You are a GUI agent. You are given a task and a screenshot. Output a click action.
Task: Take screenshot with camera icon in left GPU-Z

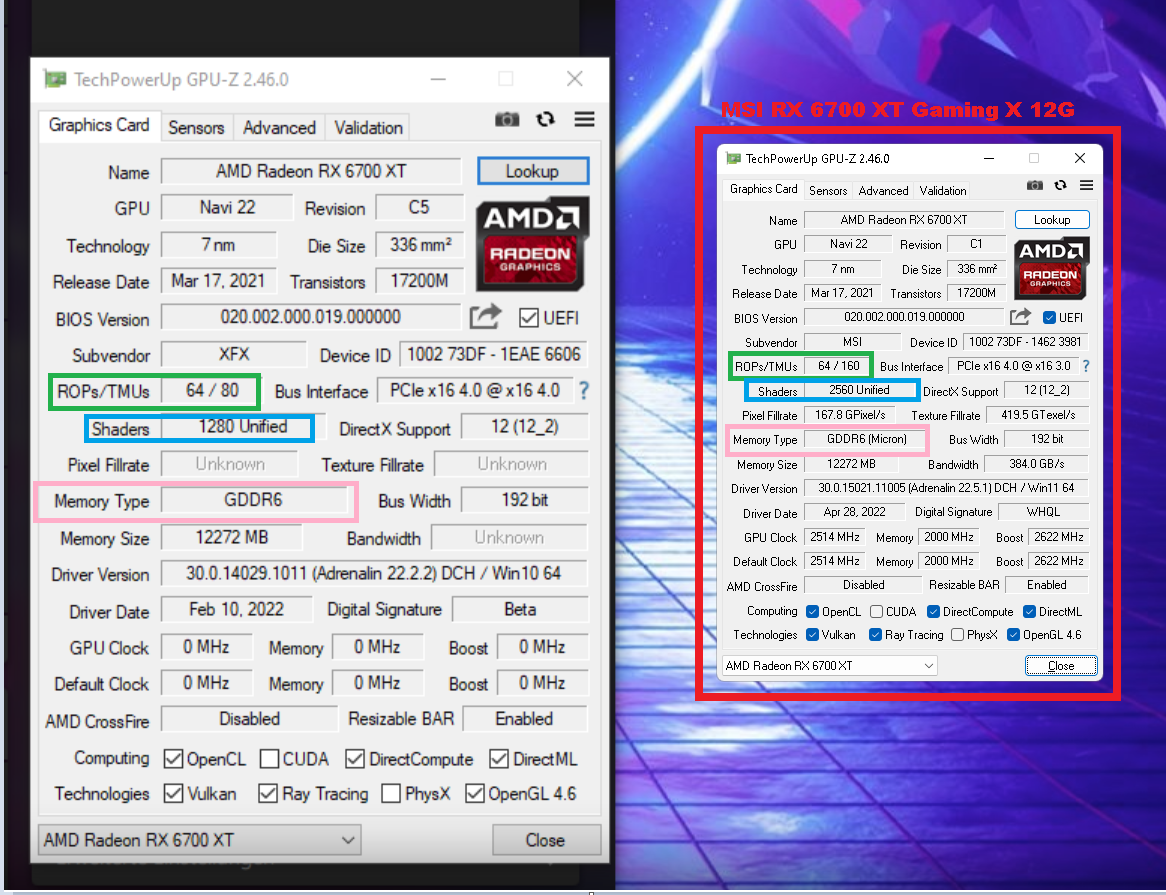tap(507, 119)
